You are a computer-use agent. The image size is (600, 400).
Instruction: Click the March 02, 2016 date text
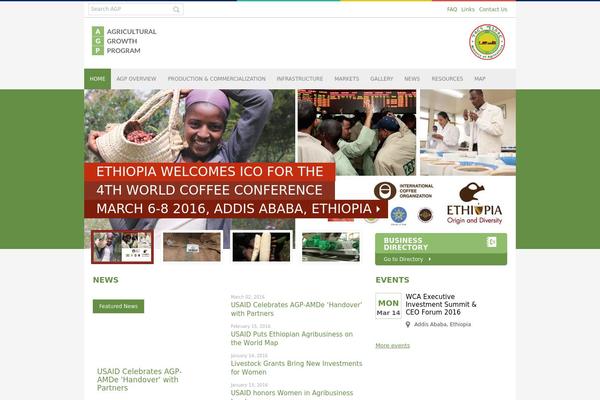tap(248, 297)
